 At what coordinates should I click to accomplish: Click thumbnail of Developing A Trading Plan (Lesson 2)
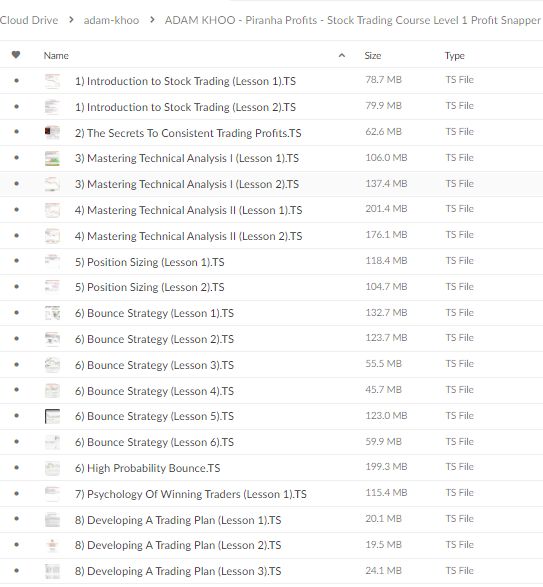52,545
